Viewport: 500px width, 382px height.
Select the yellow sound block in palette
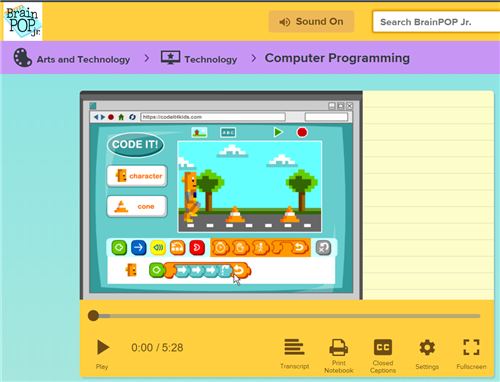(x=158, y=248)
